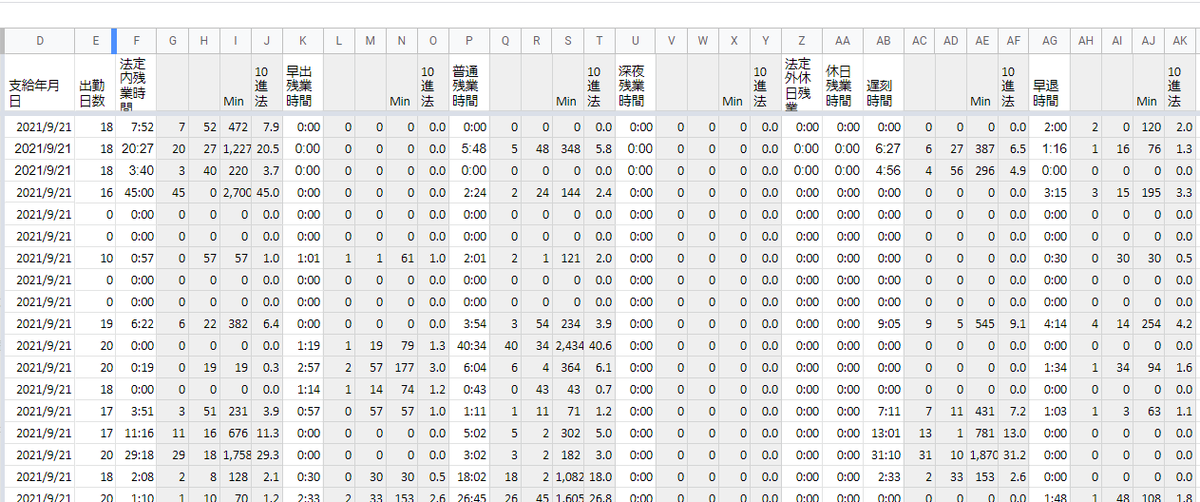Click the 法定内残業時間 header cell
This screenshot has width=1200, height=502.
(136, 85)
